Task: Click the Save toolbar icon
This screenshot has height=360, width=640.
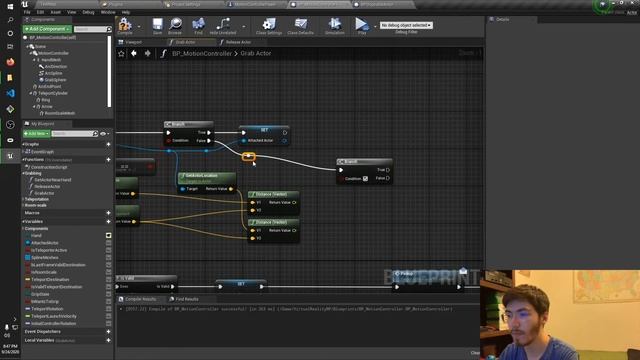Action: [x=157, y=24]
